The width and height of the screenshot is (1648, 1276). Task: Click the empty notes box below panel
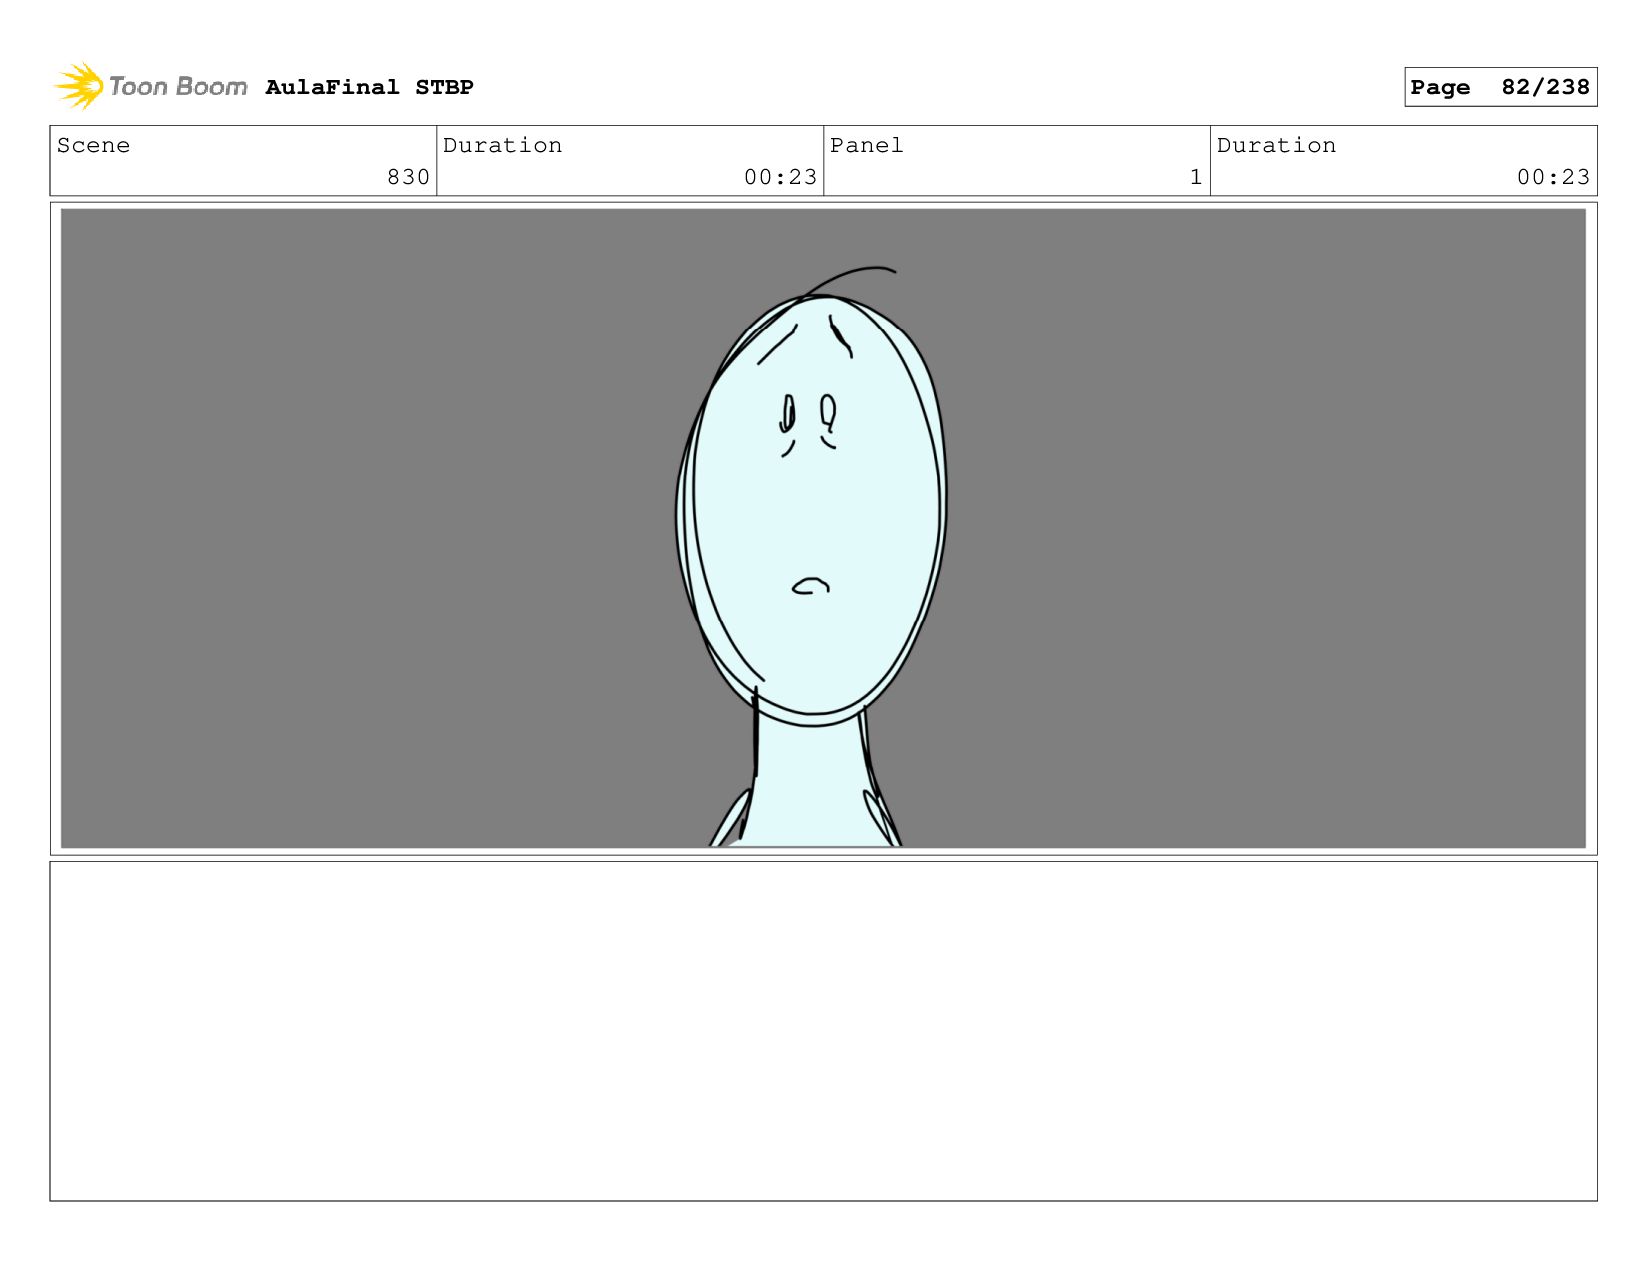coord(823,1031)
